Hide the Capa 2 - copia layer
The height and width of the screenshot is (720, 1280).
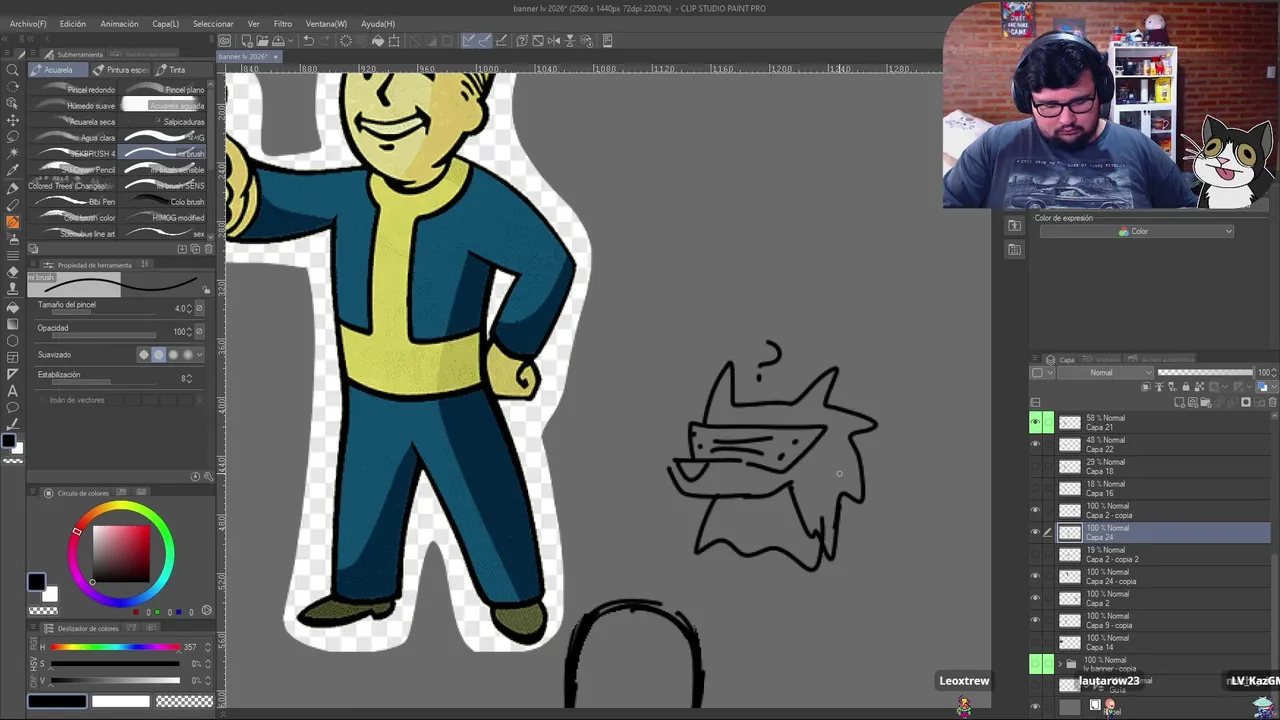coord(1035,511)
